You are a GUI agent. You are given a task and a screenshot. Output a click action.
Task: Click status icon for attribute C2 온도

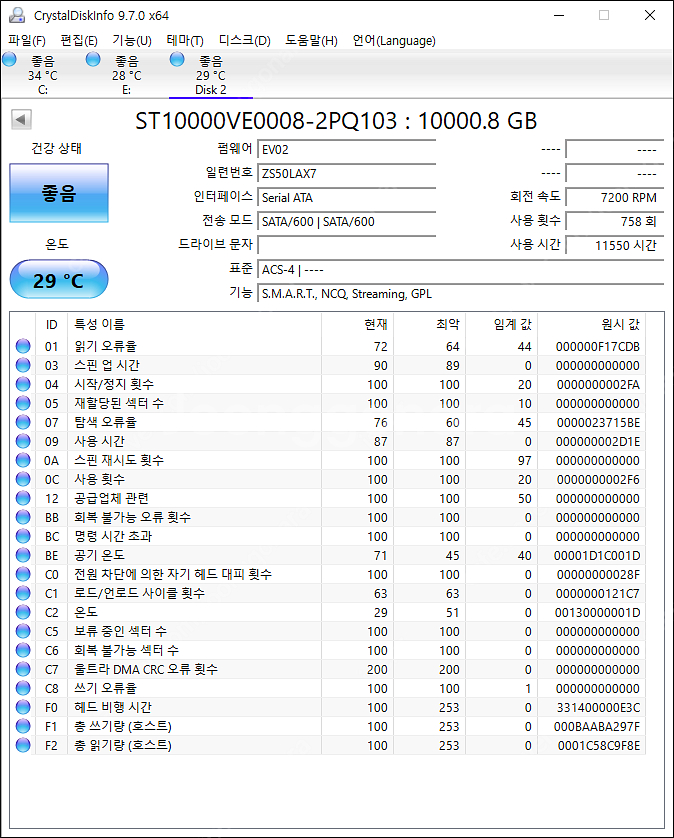[22, 612]
